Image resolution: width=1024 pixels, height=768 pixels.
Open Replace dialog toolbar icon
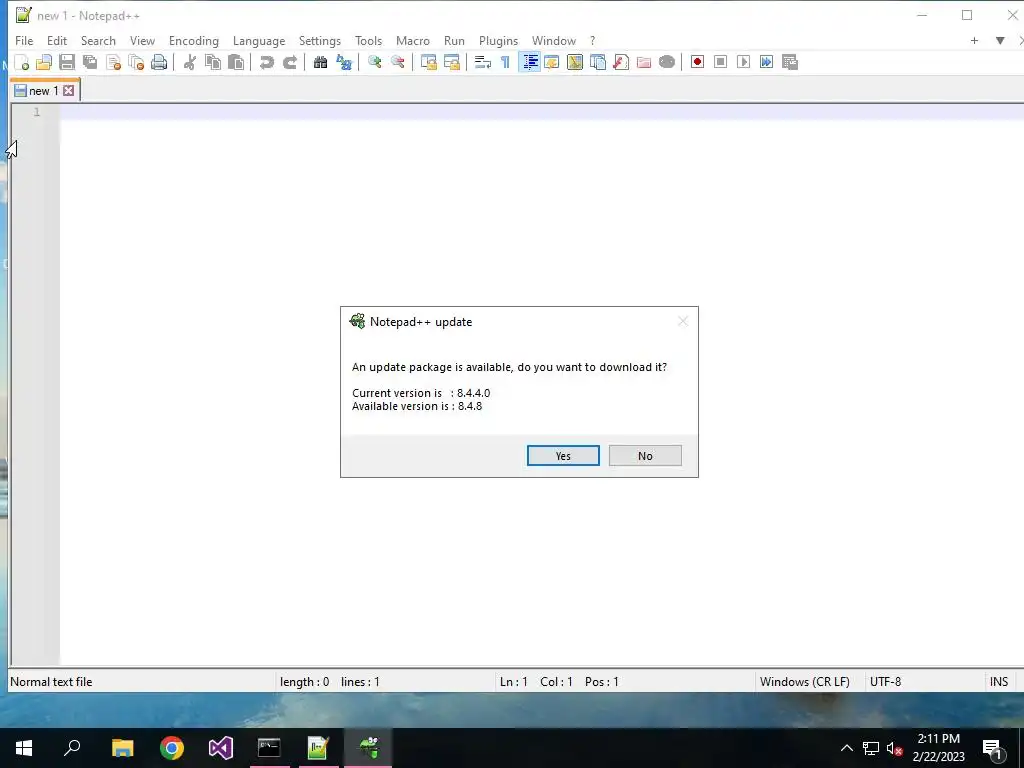pyautogui.click(x=344, y=62)
